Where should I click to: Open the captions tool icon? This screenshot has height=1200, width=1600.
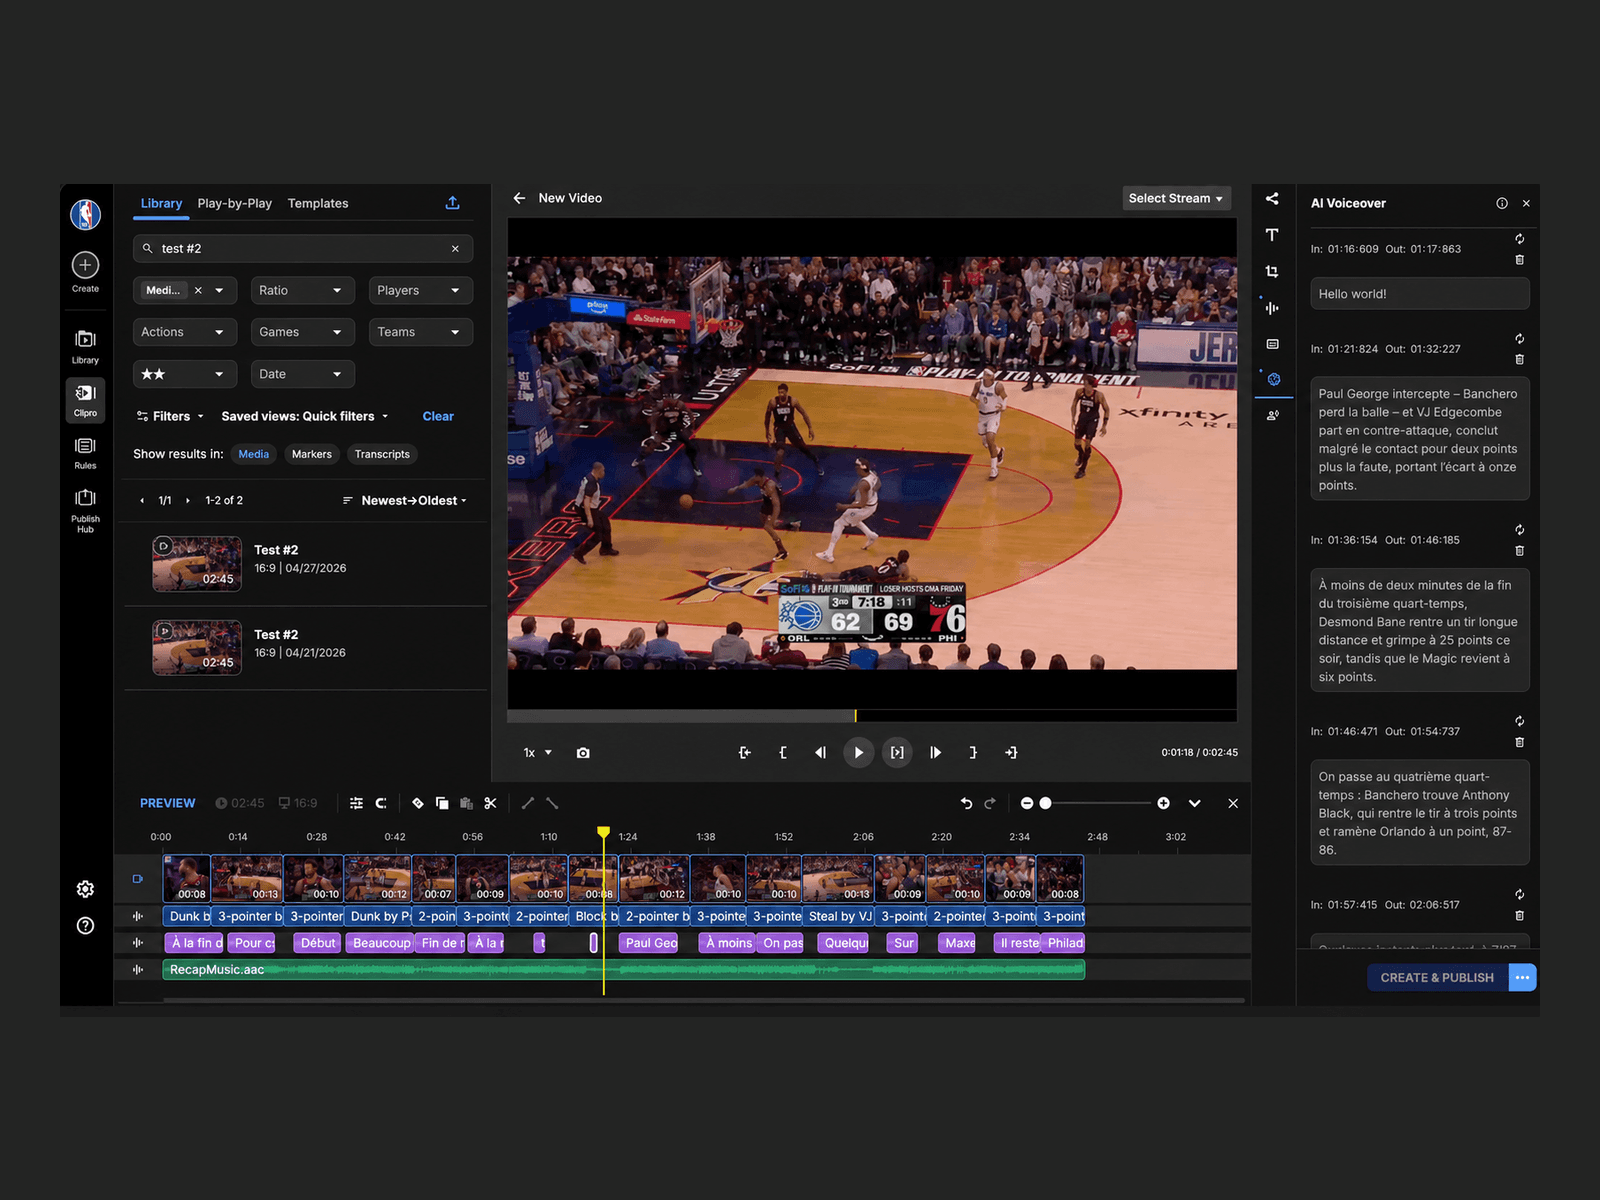[x=1272, y=344]
